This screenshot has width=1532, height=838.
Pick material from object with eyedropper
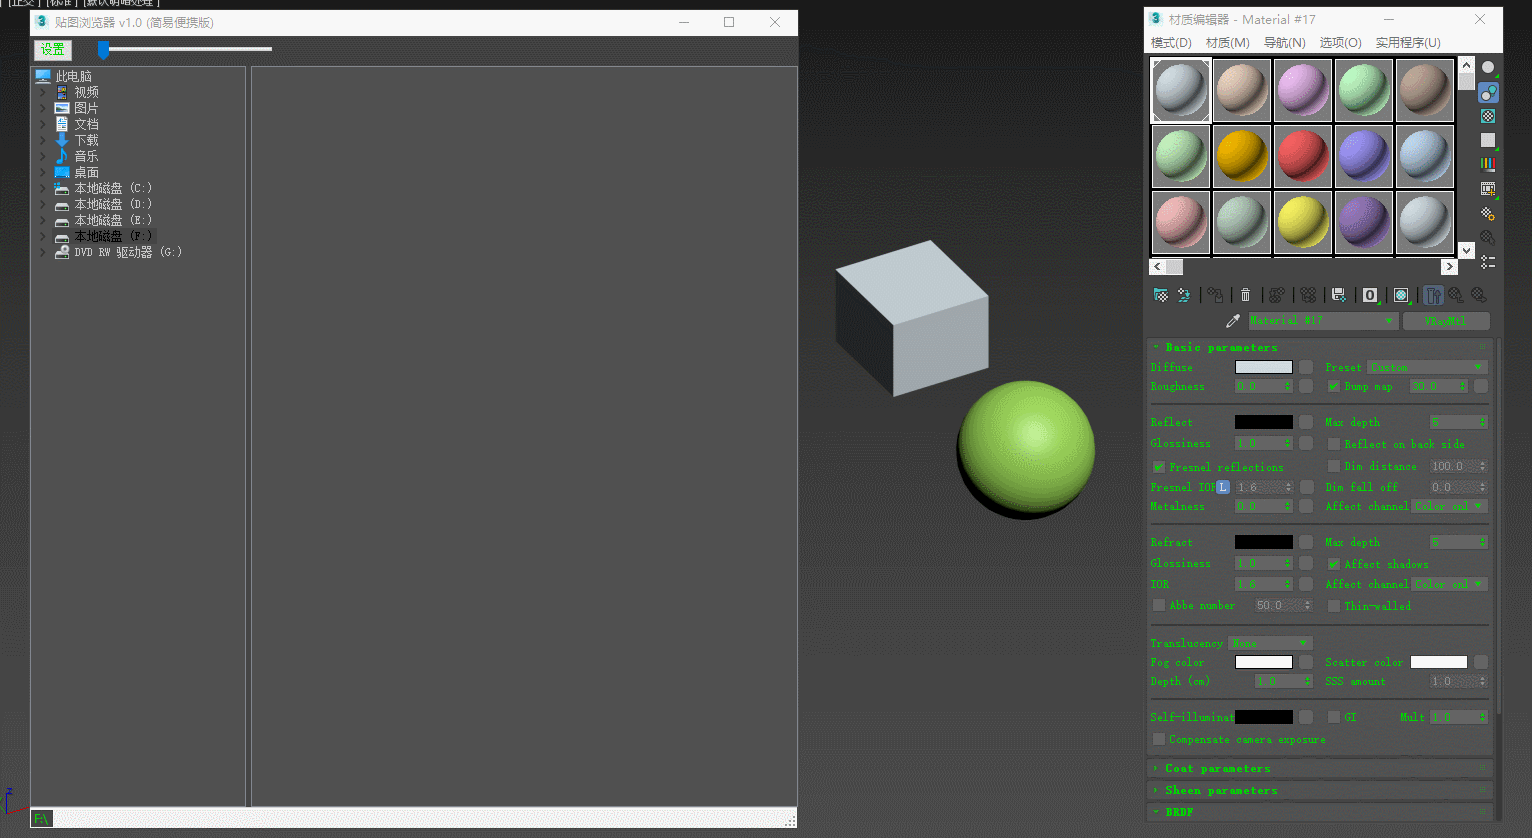tap(1233, 321)
